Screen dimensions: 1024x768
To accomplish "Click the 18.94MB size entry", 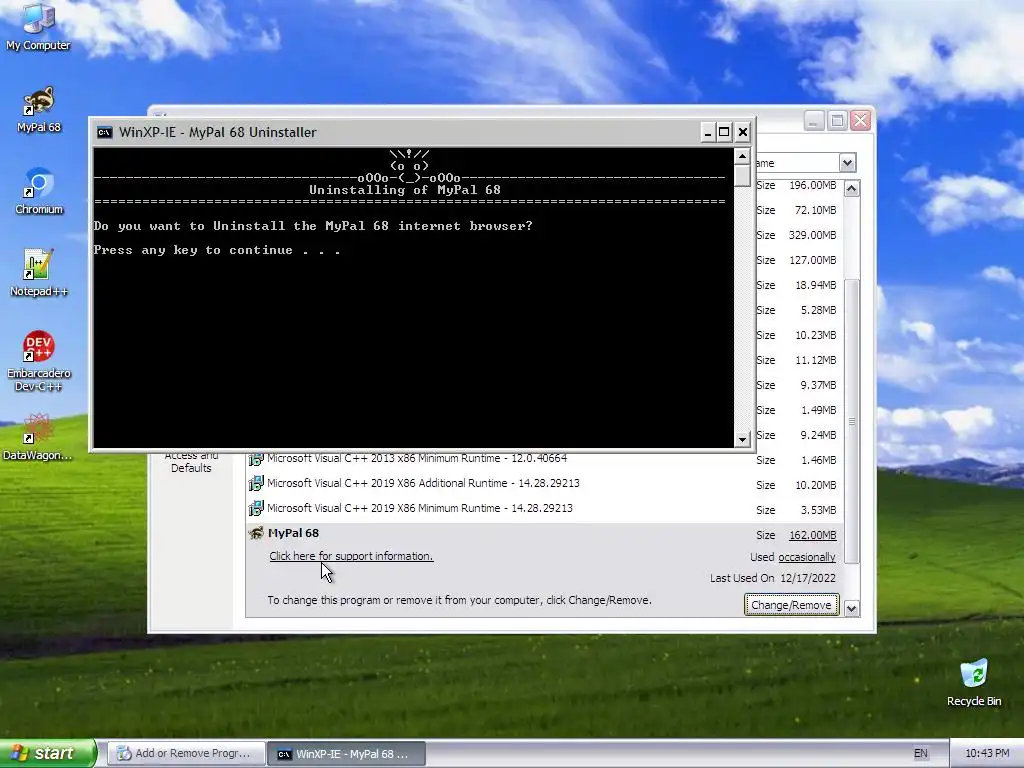I will click(x=816, y=285).
